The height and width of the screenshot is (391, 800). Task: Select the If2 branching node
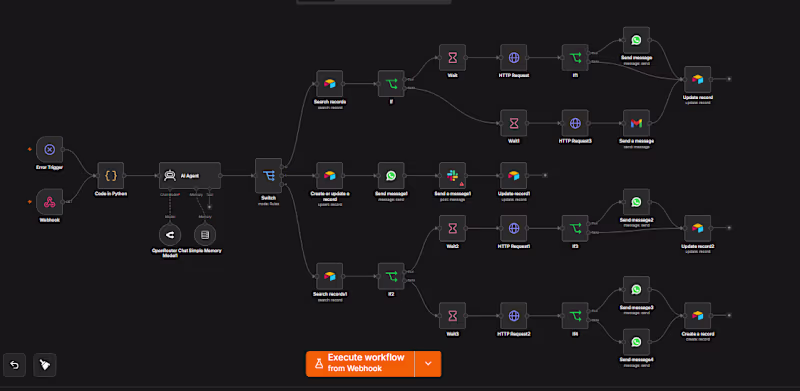pyautogui.click(x=391, y=276)
